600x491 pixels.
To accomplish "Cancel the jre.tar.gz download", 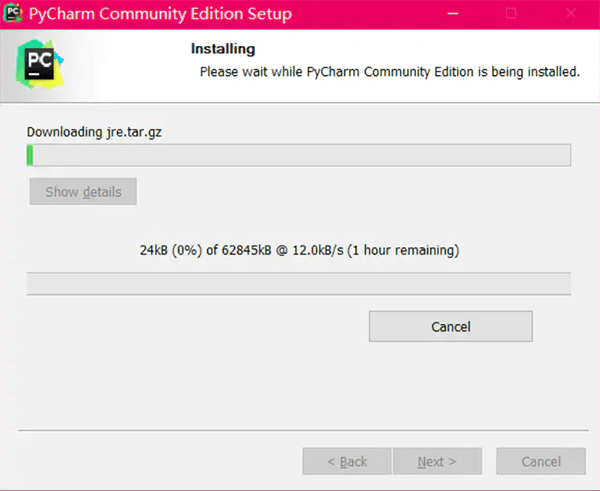I will (451, 326).
